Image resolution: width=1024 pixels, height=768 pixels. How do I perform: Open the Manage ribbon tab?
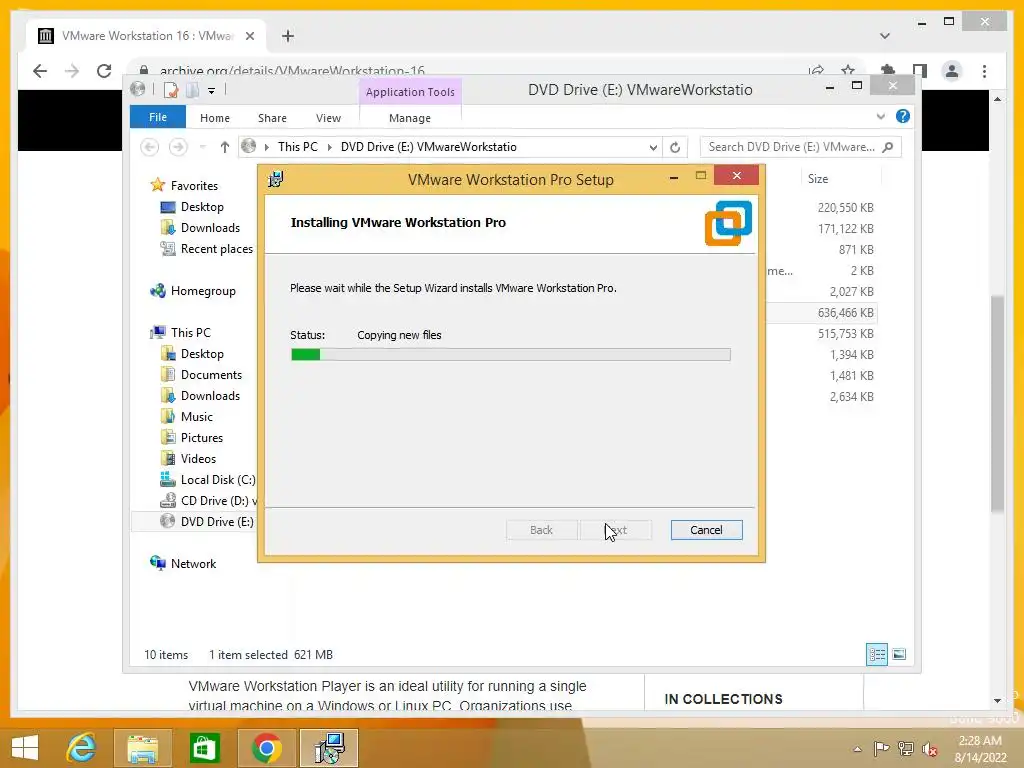click(409, 118)
